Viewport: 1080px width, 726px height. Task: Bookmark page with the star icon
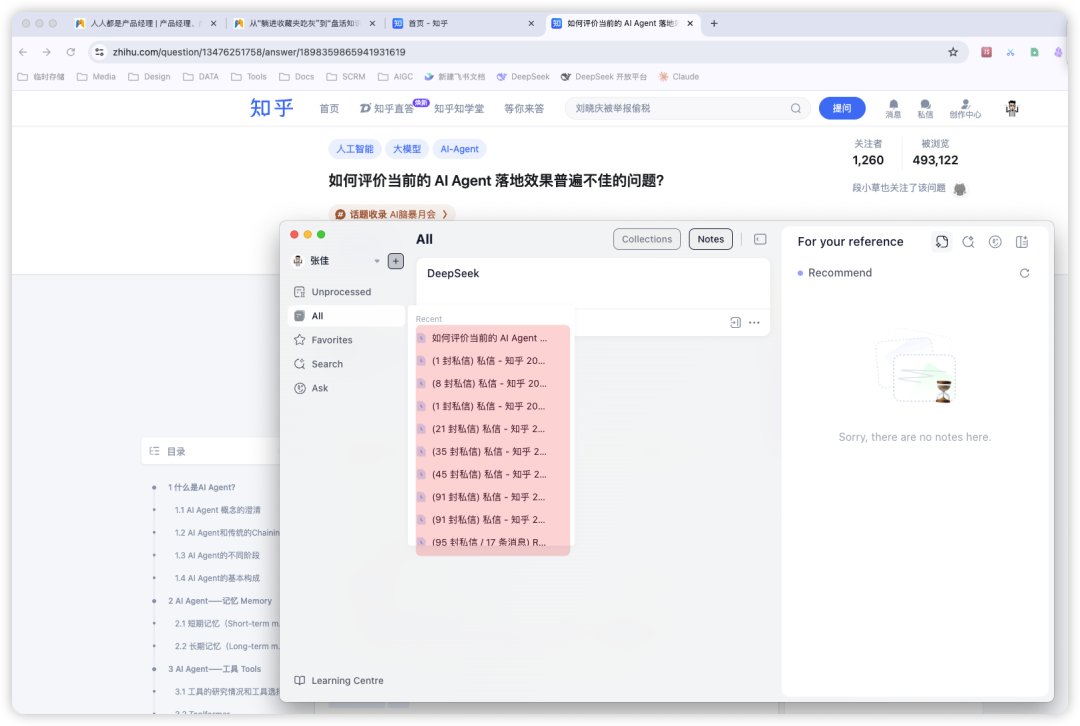tap(953, 52)
